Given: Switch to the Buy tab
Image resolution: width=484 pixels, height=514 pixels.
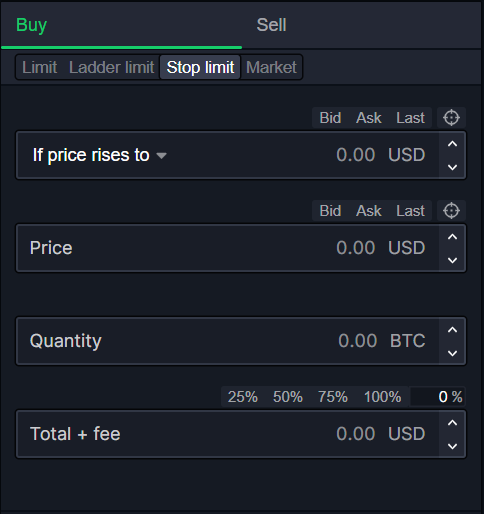Looking at the screenshot, I should coord(31,25).
